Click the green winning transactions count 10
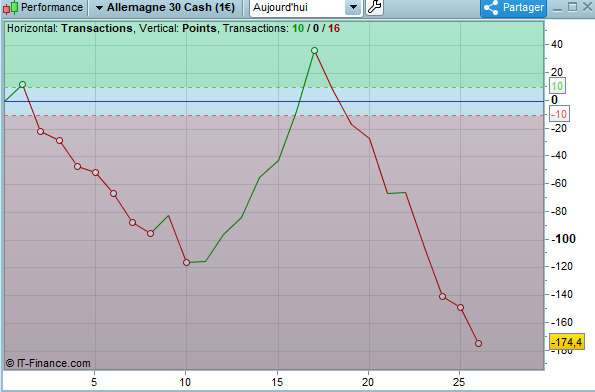Image resolution: width=595 pixels, height=392 pixels. pos(298,28)
